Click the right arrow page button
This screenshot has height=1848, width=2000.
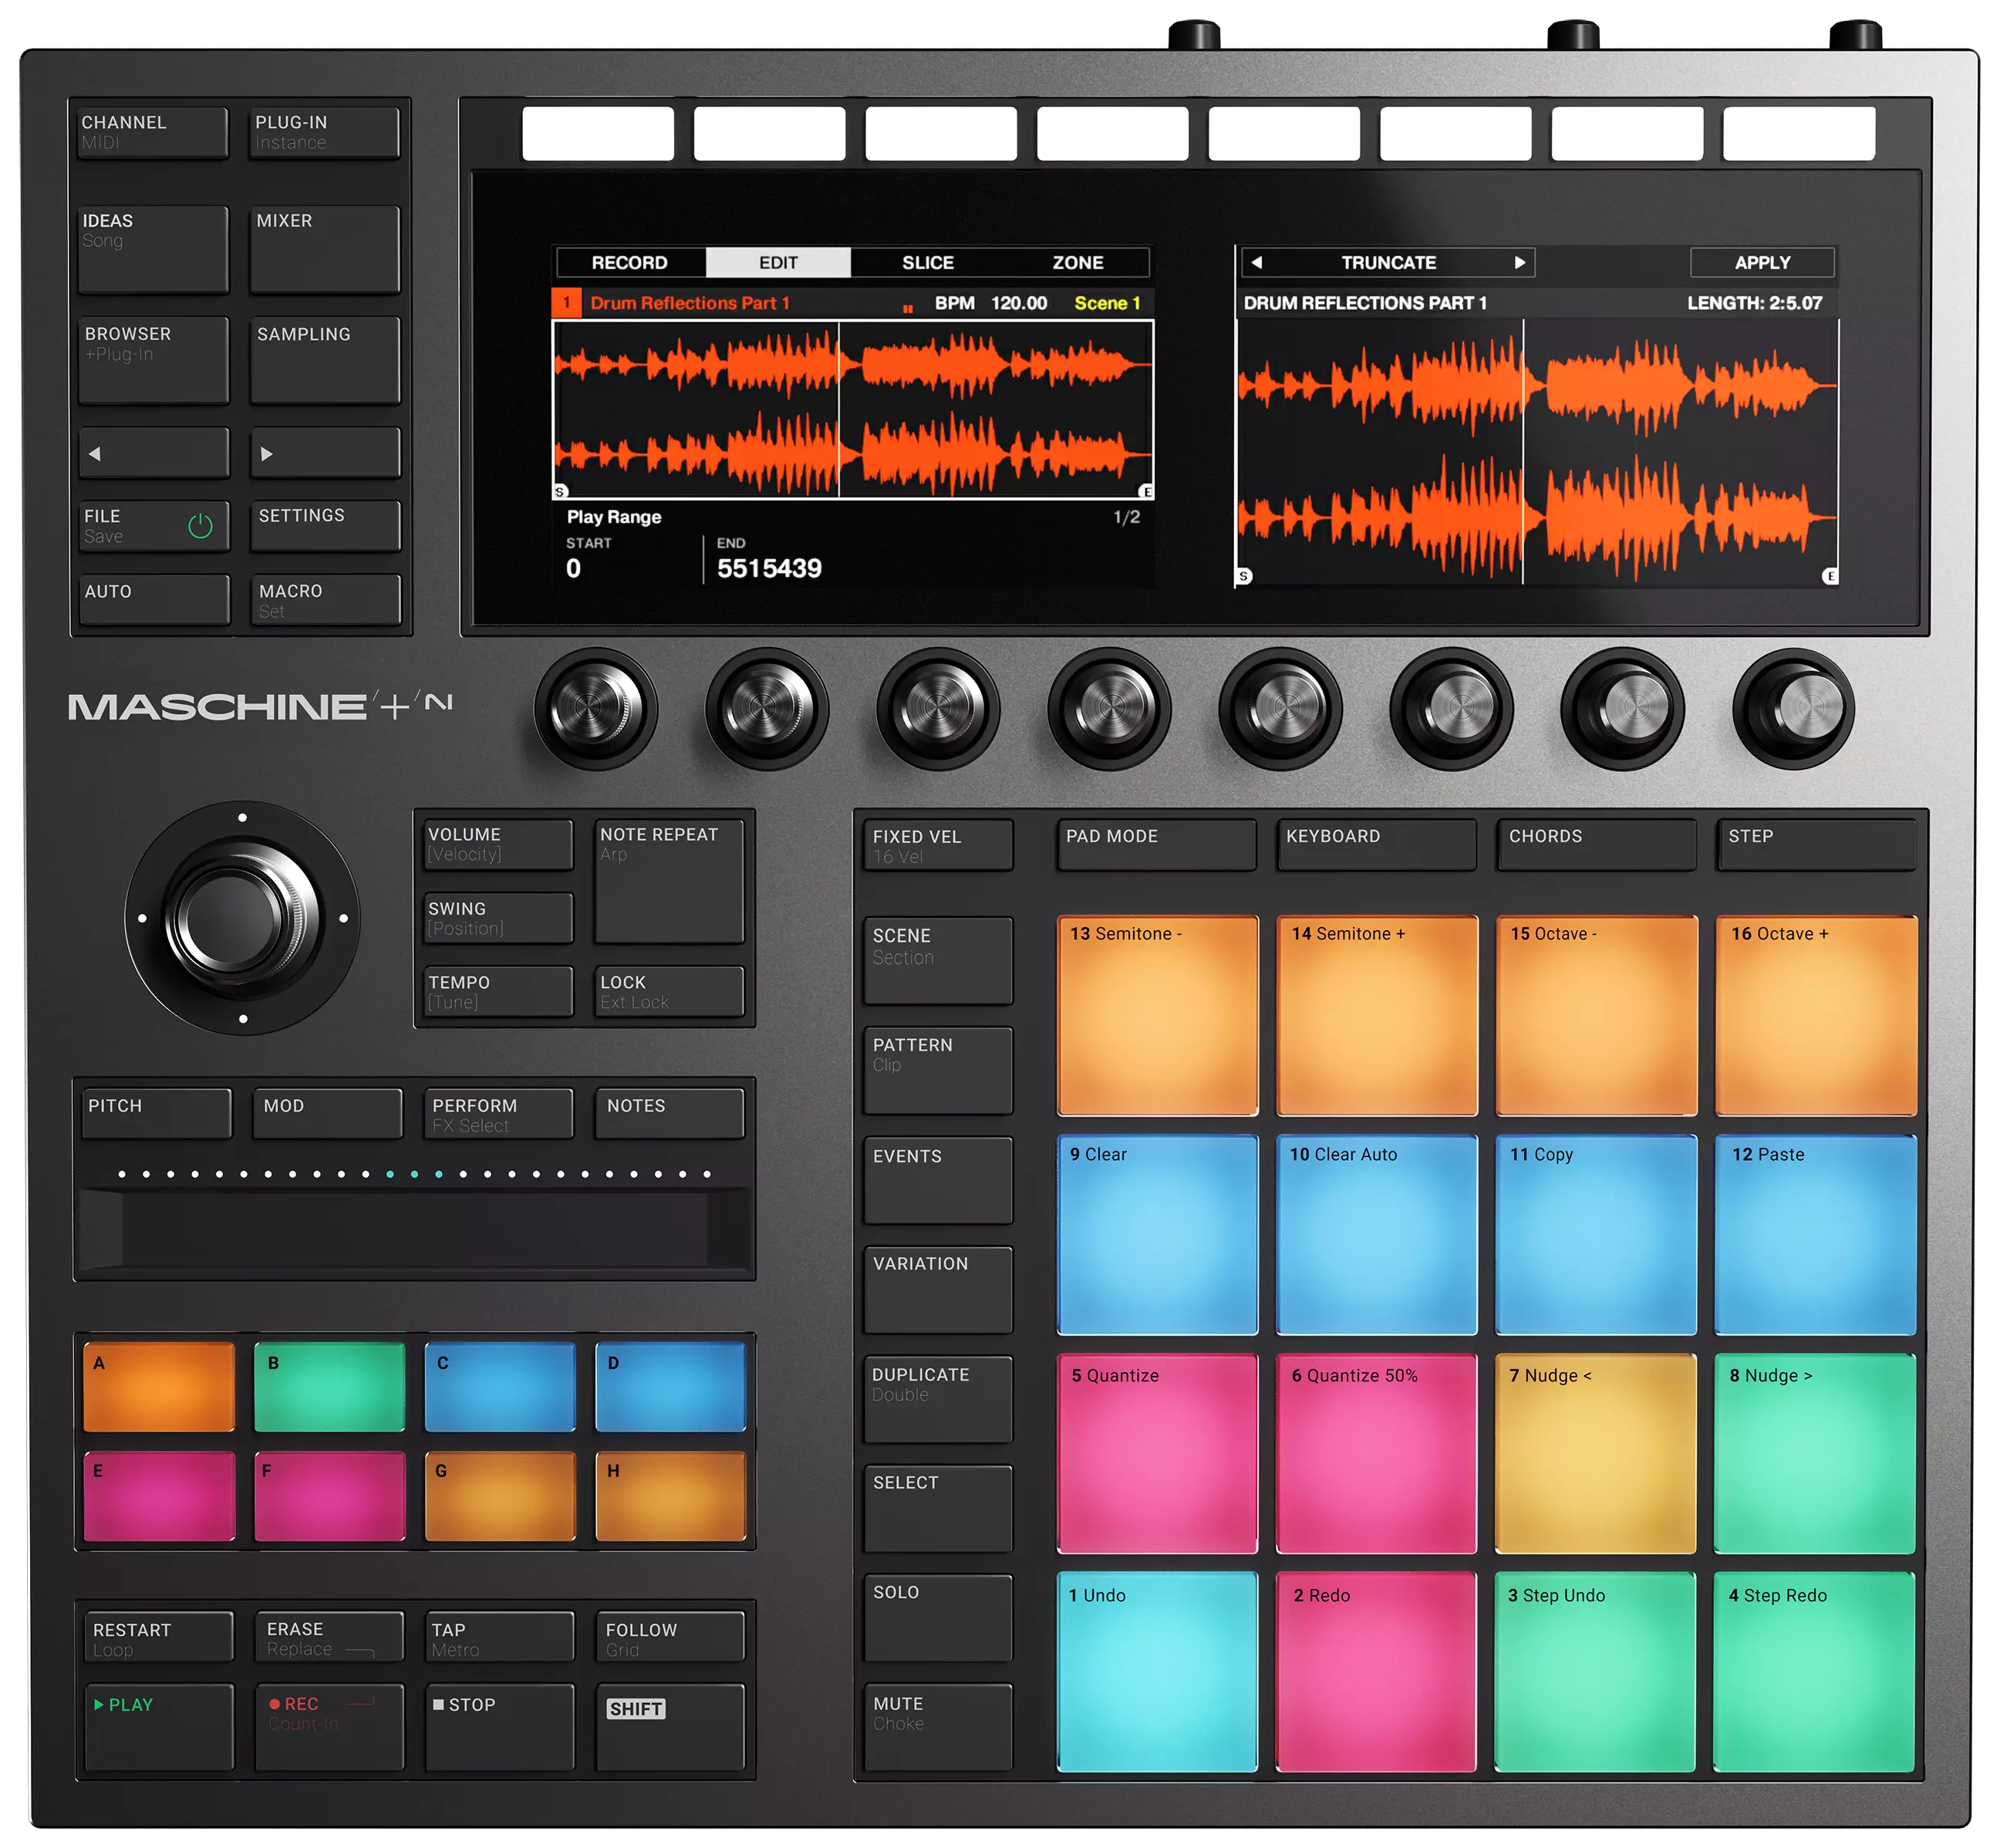point(325,453)
